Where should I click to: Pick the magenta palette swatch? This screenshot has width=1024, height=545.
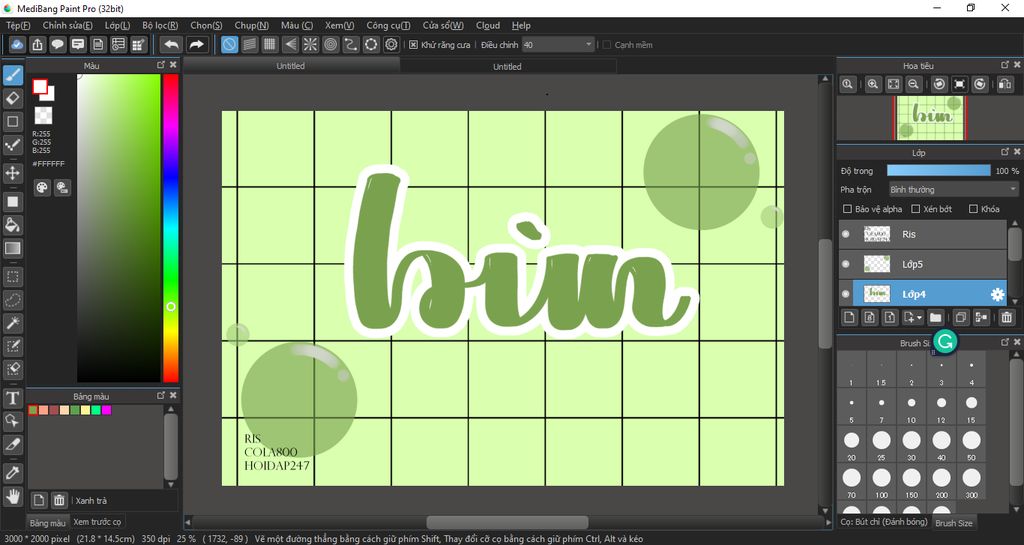106,410
